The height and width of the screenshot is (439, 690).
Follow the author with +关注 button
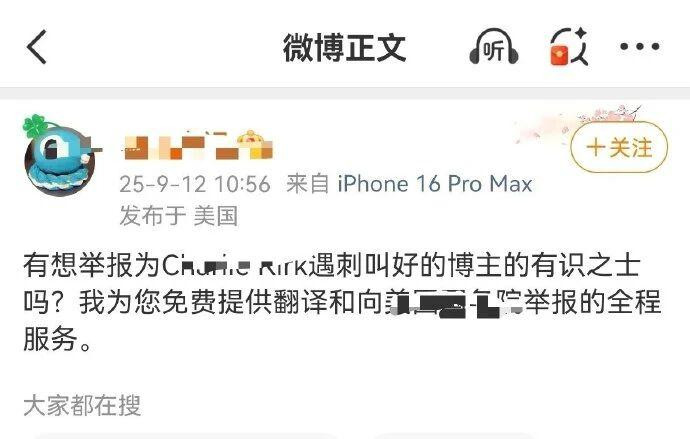(619, 147)
